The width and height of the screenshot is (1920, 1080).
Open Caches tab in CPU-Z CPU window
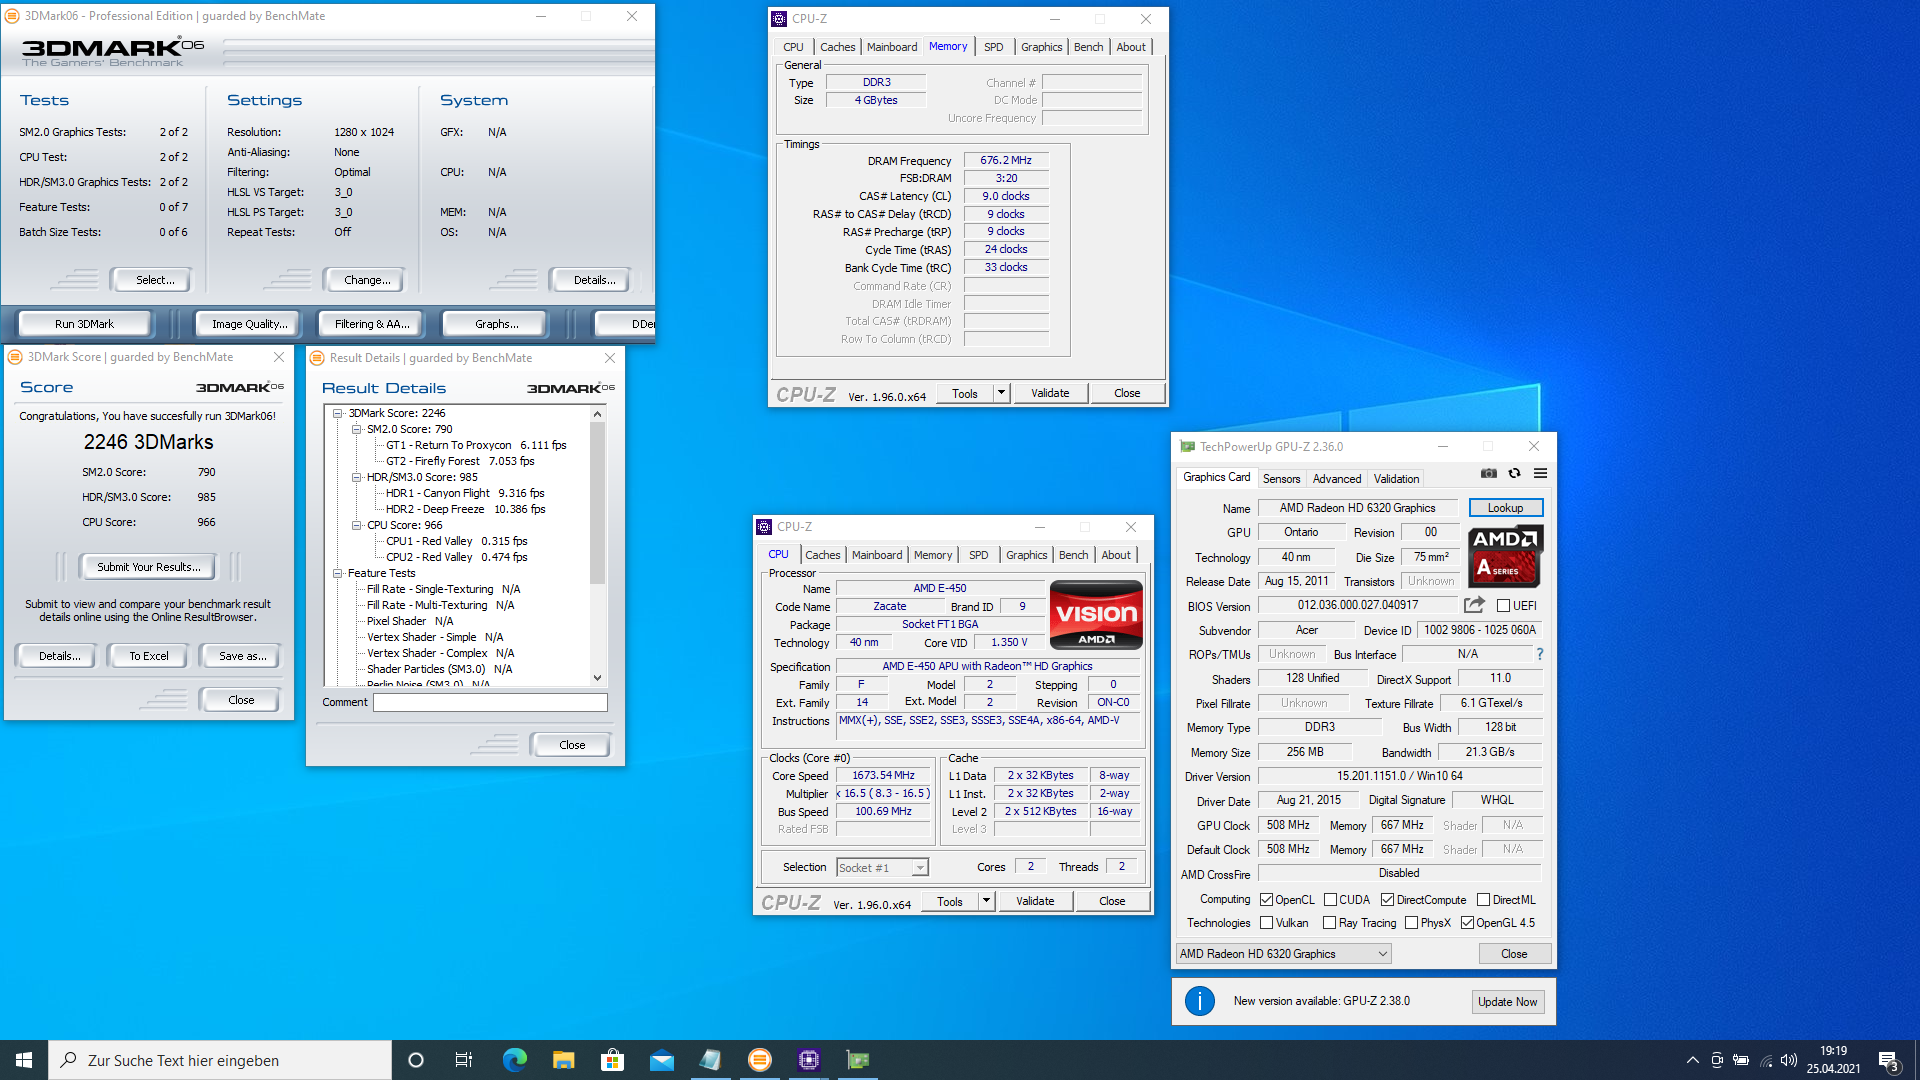(822, 555)
